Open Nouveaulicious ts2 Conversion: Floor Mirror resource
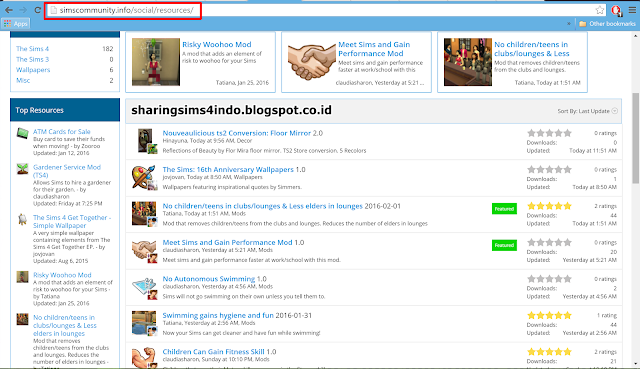 237,133
